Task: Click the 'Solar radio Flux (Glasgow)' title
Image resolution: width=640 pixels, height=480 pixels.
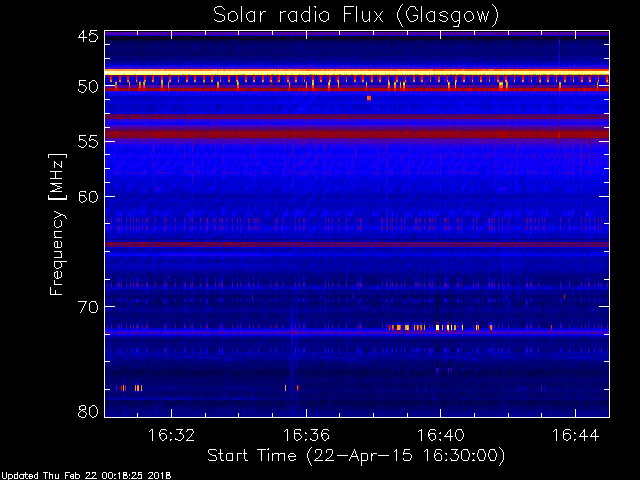Action: pyautogui.click(x=356, y=16)
